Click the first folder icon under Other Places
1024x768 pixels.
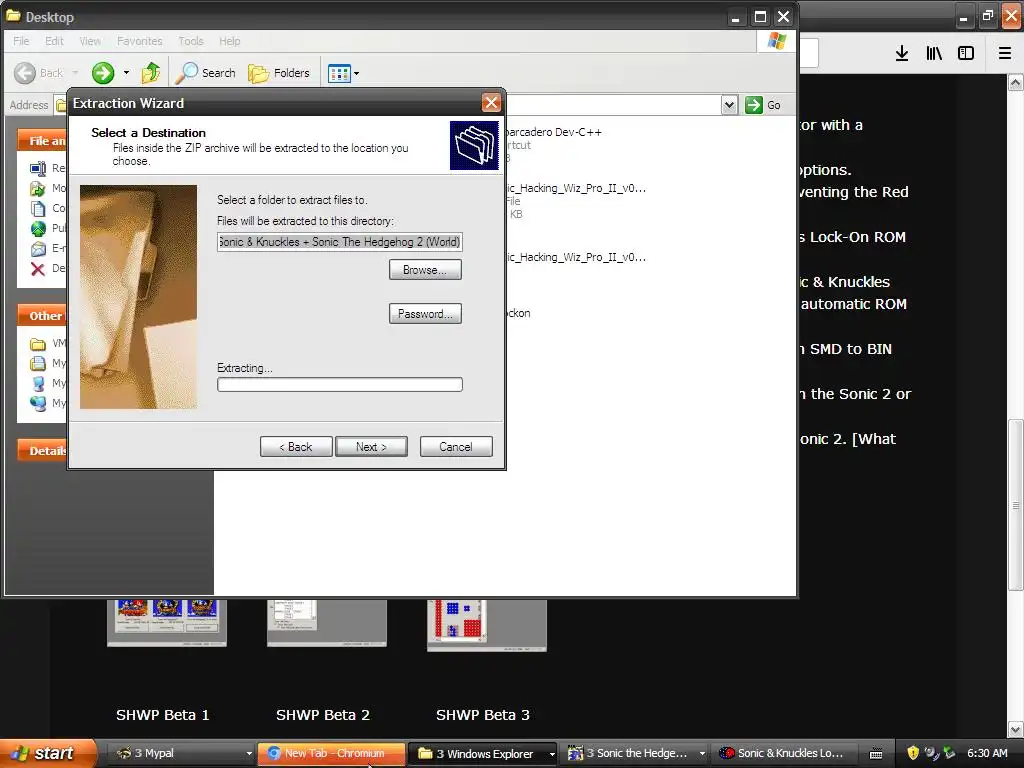tap(38, 344)
